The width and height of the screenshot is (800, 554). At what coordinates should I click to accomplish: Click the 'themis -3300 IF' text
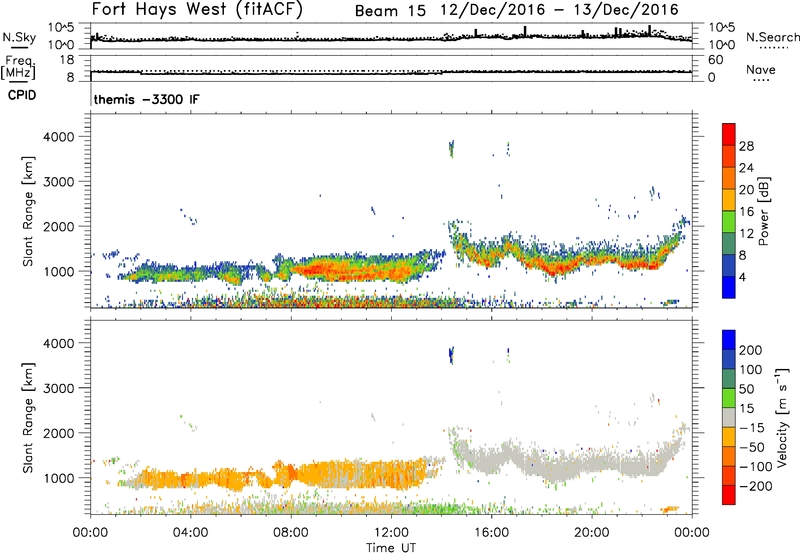coord(146,99)
